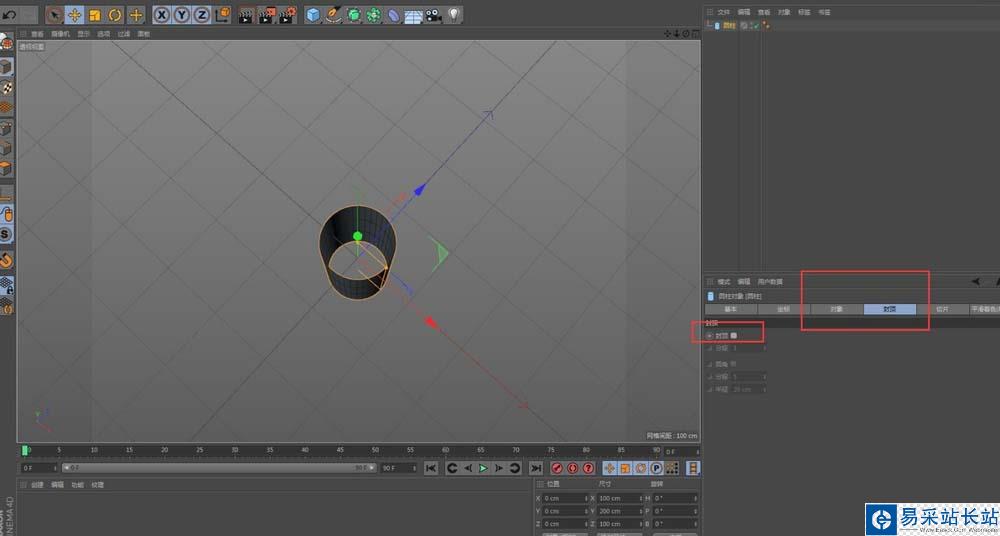Image resolution: width=1000 pixels, height=536 pixels.
Task: Add a floor environment object
Action: (414, 15)
